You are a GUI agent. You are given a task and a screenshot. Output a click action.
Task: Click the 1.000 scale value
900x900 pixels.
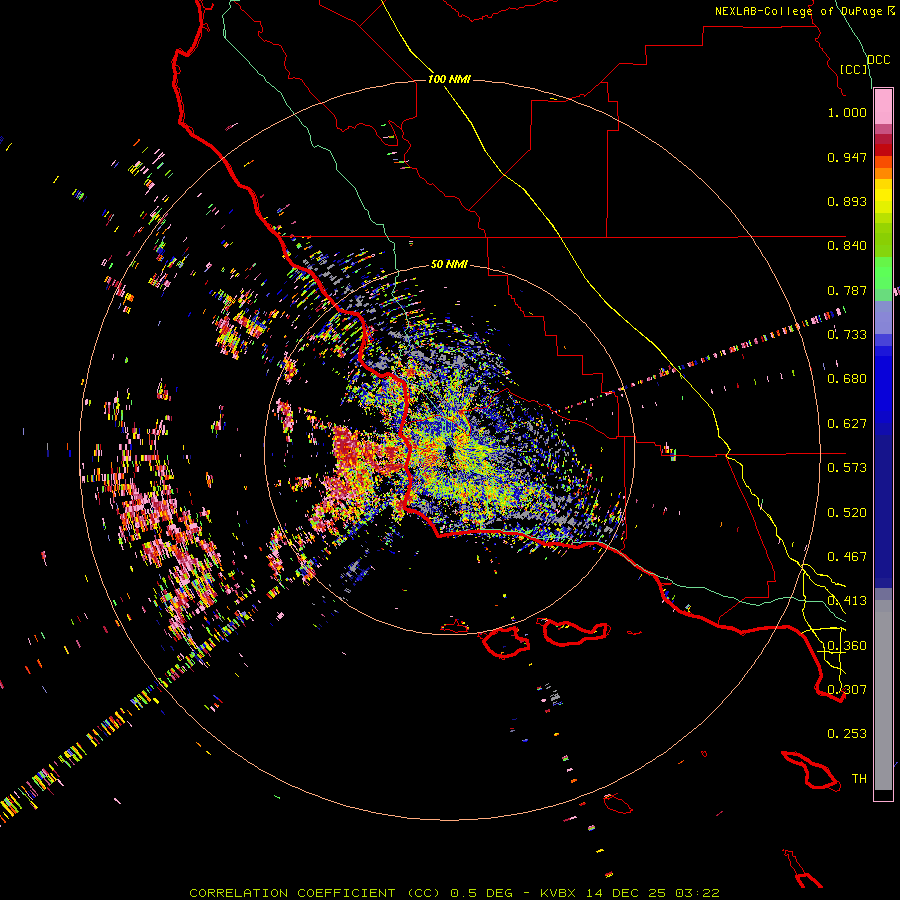tap(847, 112)
